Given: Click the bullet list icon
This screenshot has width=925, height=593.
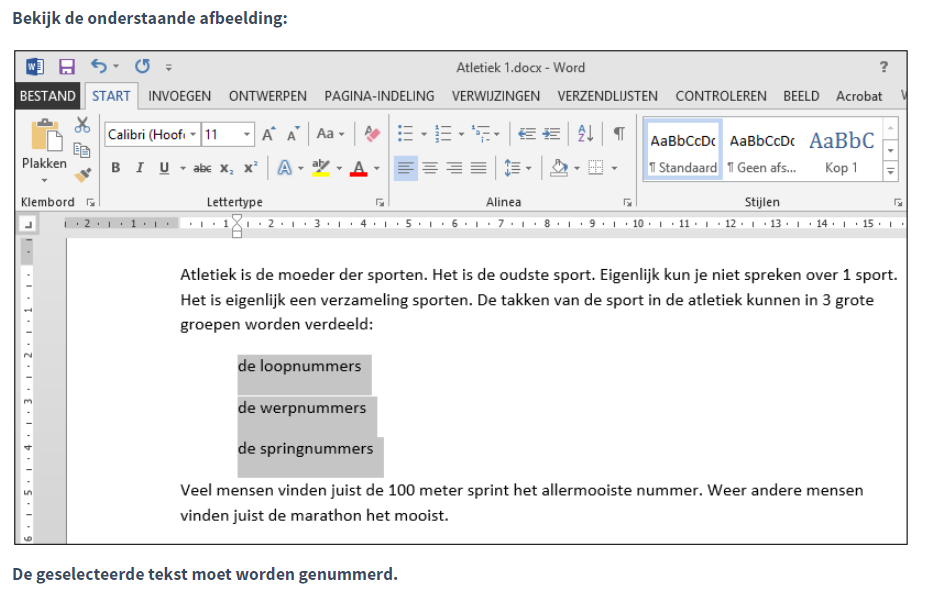Looking at the screenshot, I should tap(405, 134).
